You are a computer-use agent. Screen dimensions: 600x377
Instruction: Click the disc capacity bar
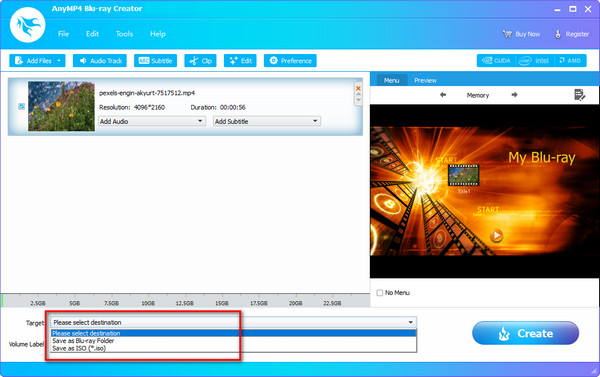[186, 300]
